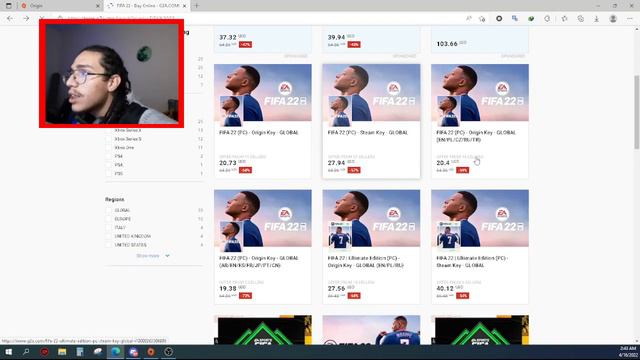
Task: Open the green shield checkmark extension
Action: tap(531, 19)
